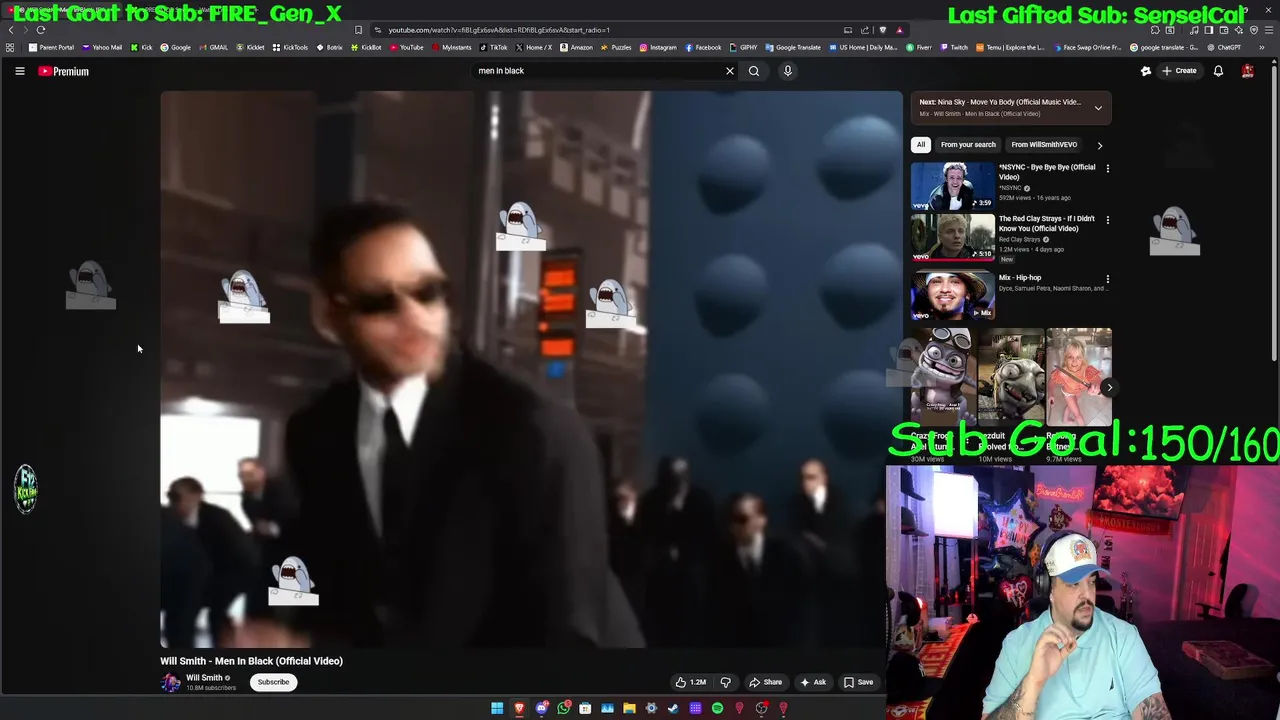The image size is (1280, 720).
Task: Open options for the *NSYNC Bye Bye Bye video
Action: (x=1107, y=168)
